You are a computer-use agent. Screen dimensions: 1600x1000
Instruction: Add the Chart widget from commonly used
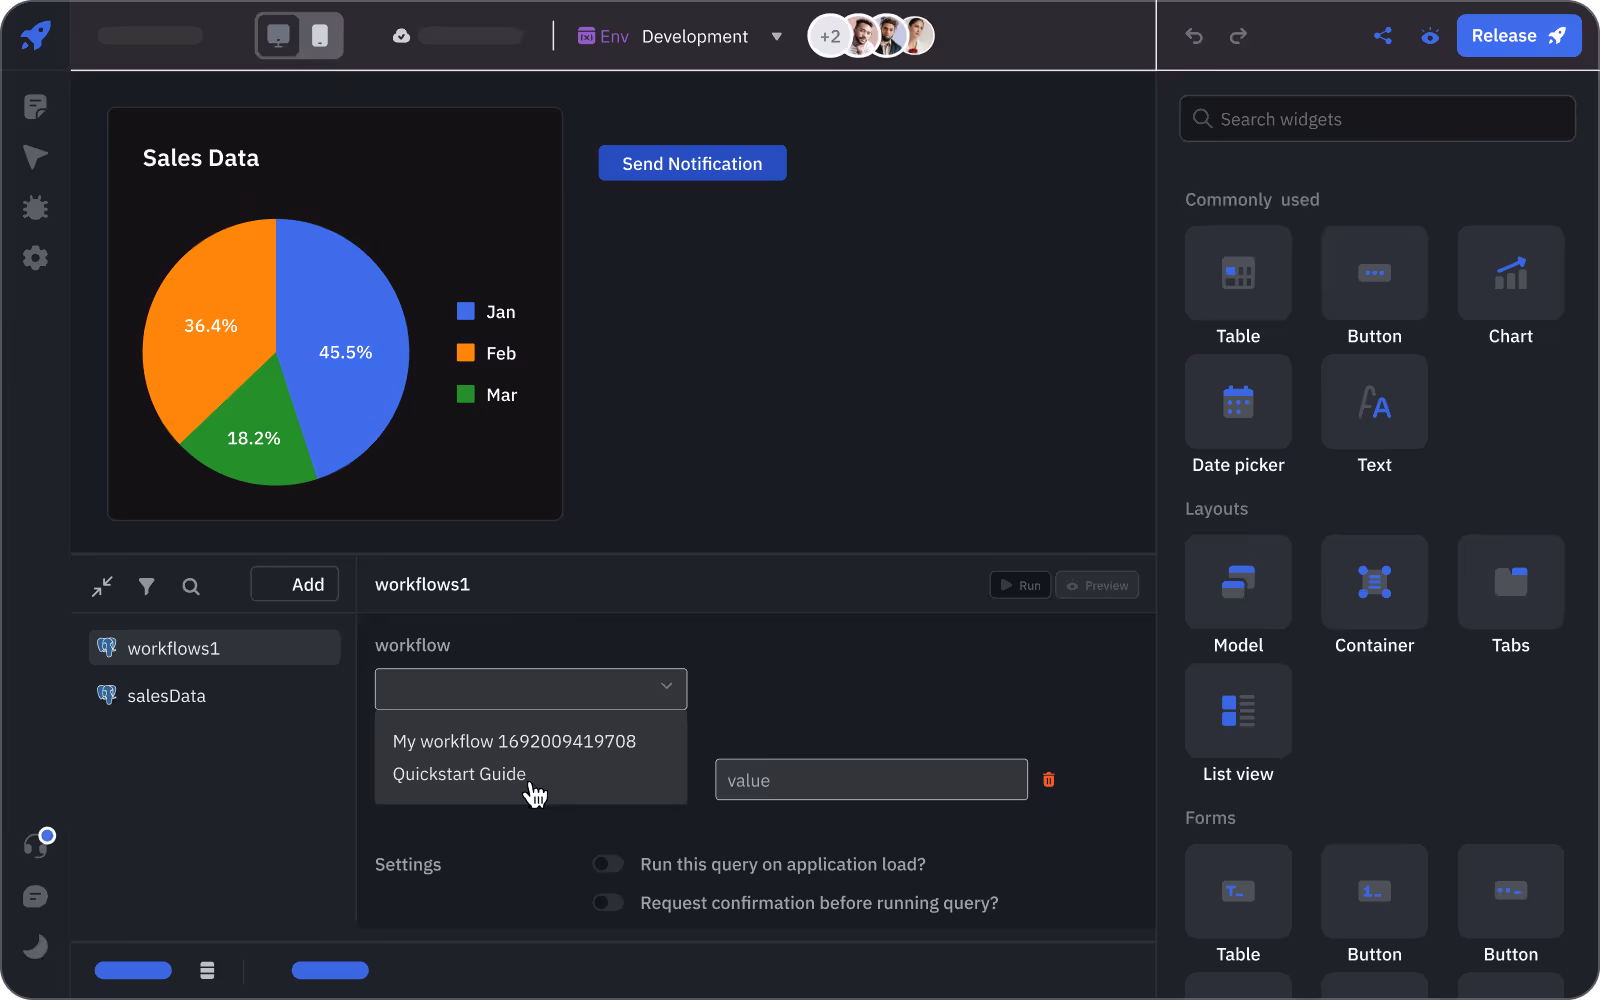click(1510, 273)
